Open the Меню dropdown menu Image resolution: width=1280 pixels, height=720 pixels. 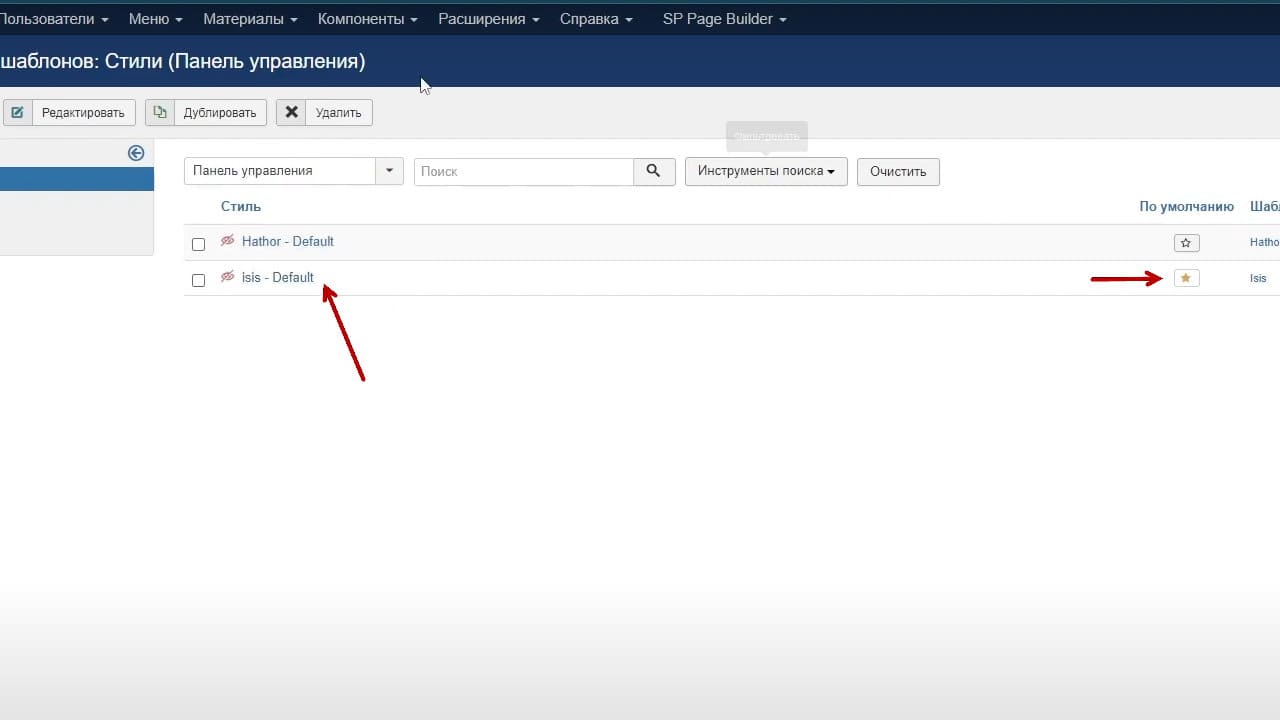point(155,19)
